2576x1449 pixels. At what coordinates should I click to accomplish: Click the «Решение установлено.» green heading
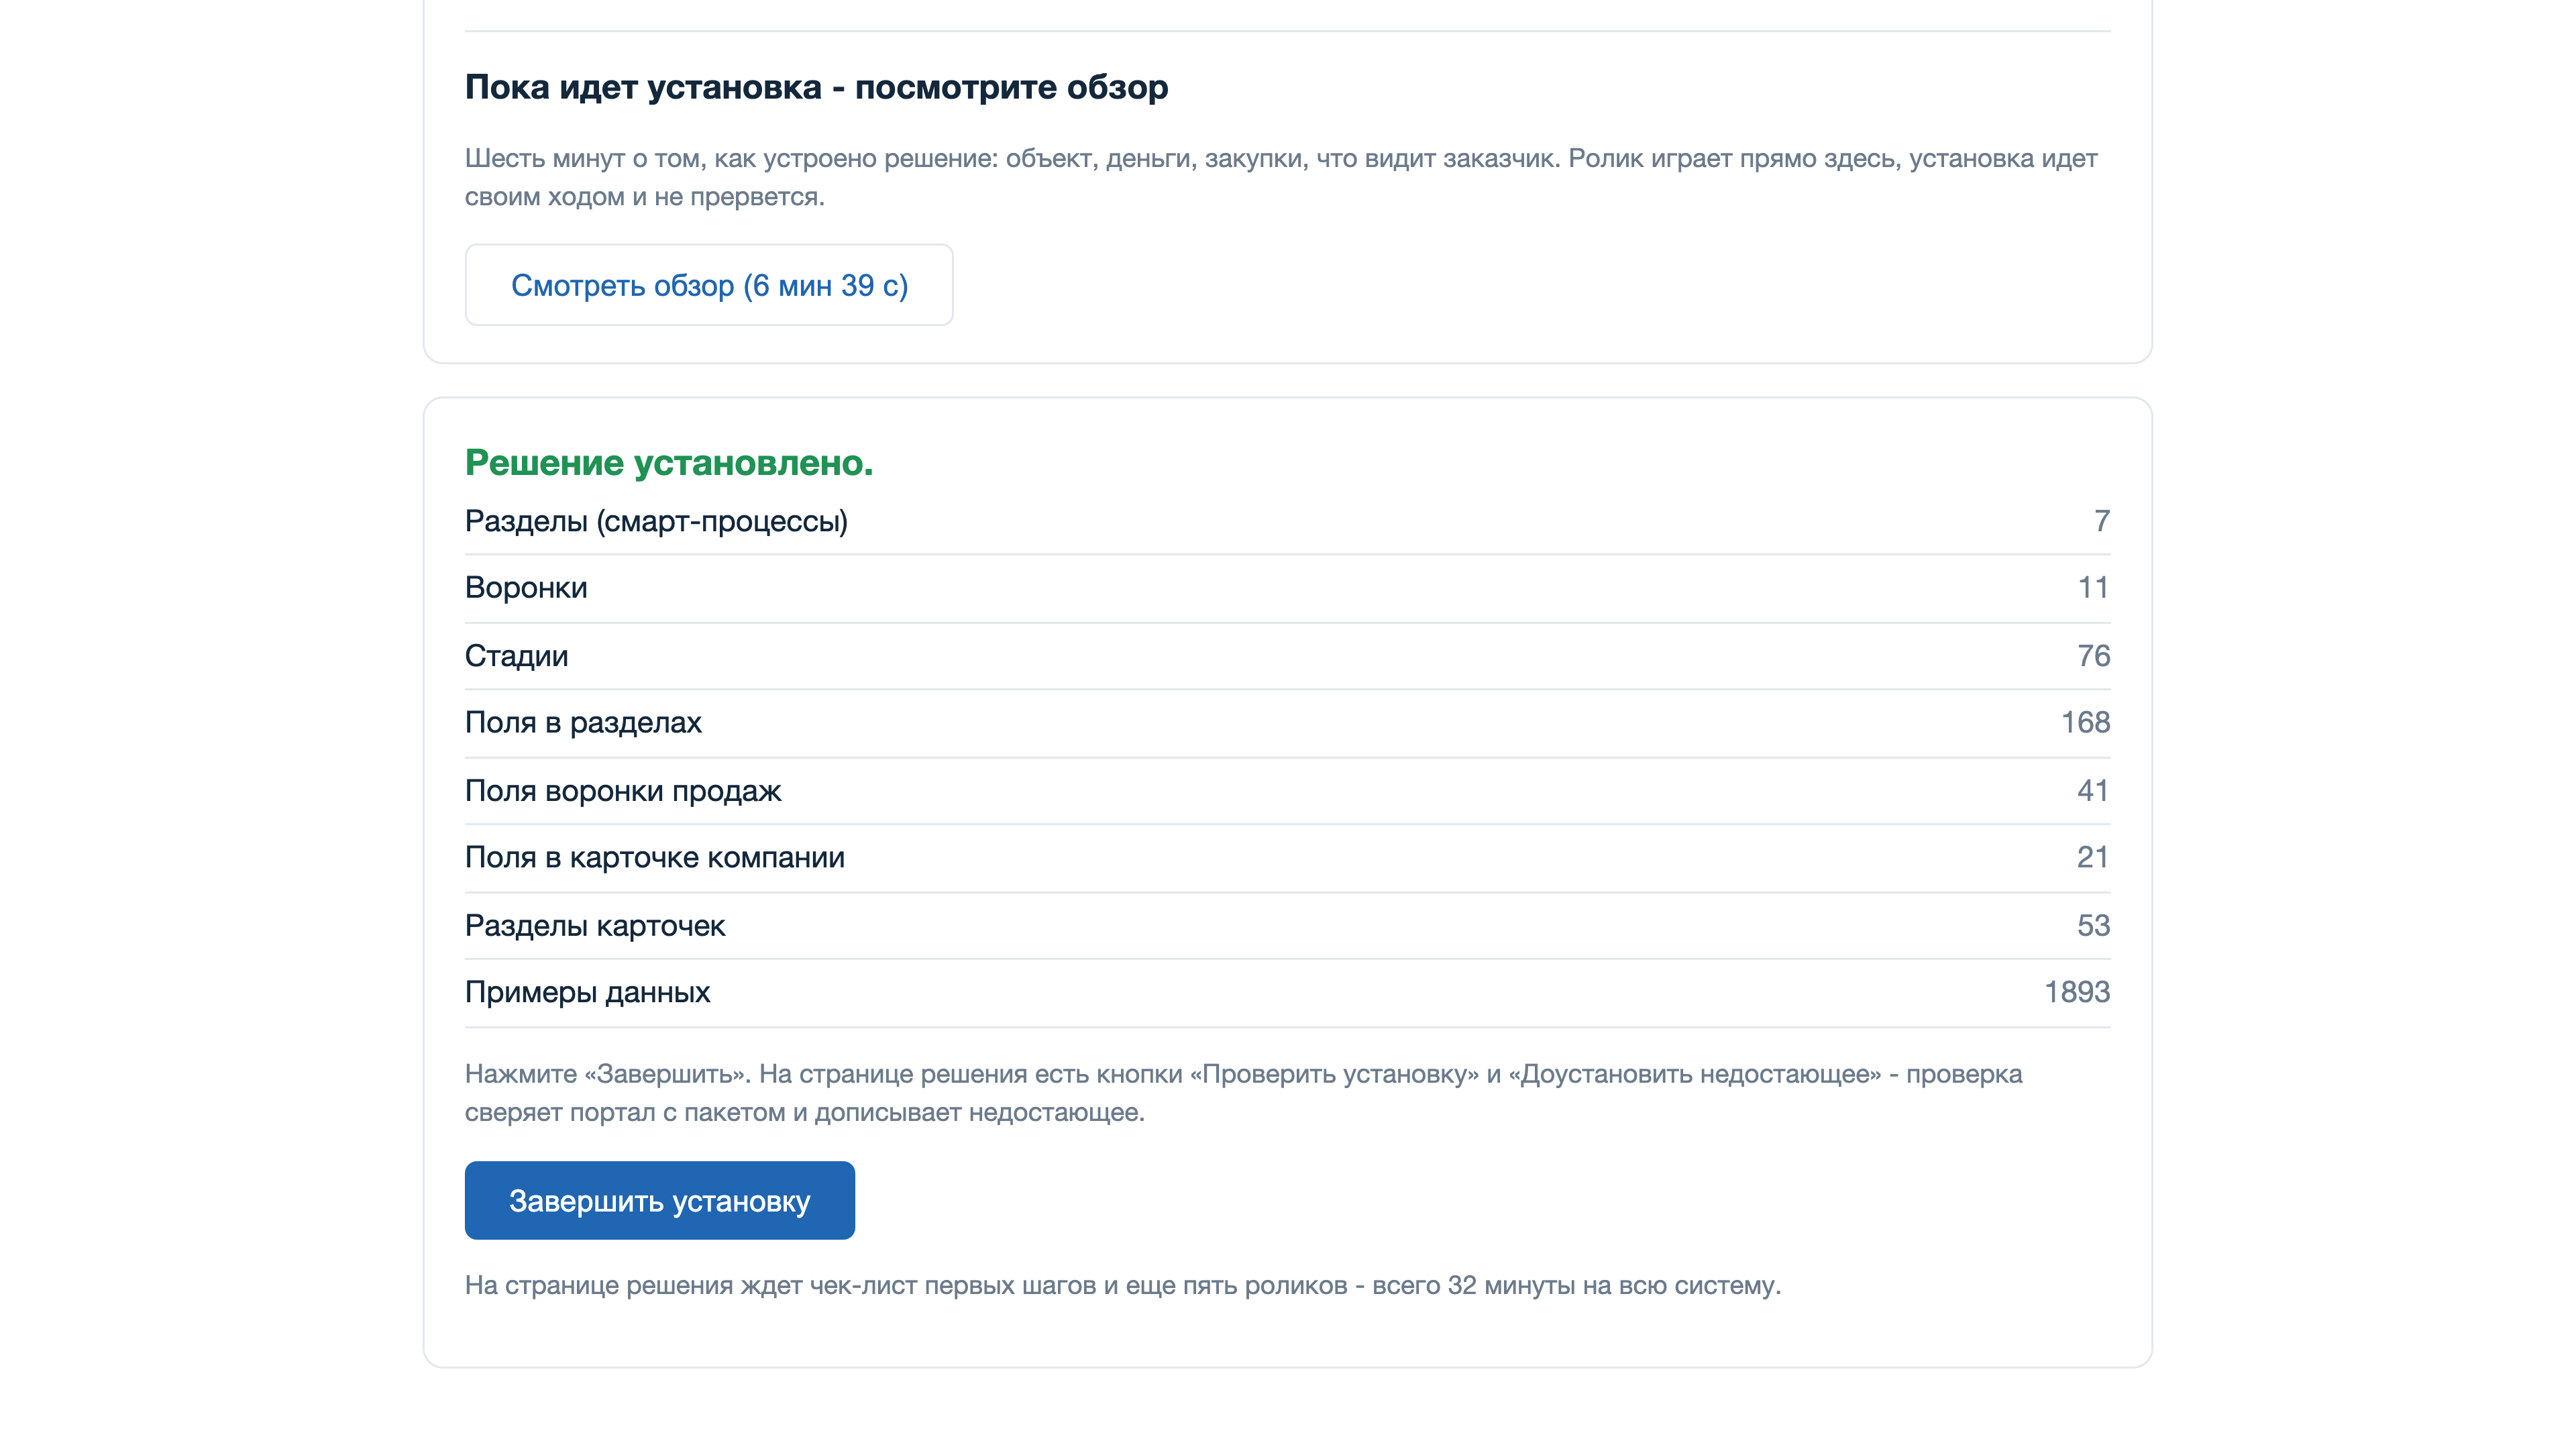coord(669,463)
